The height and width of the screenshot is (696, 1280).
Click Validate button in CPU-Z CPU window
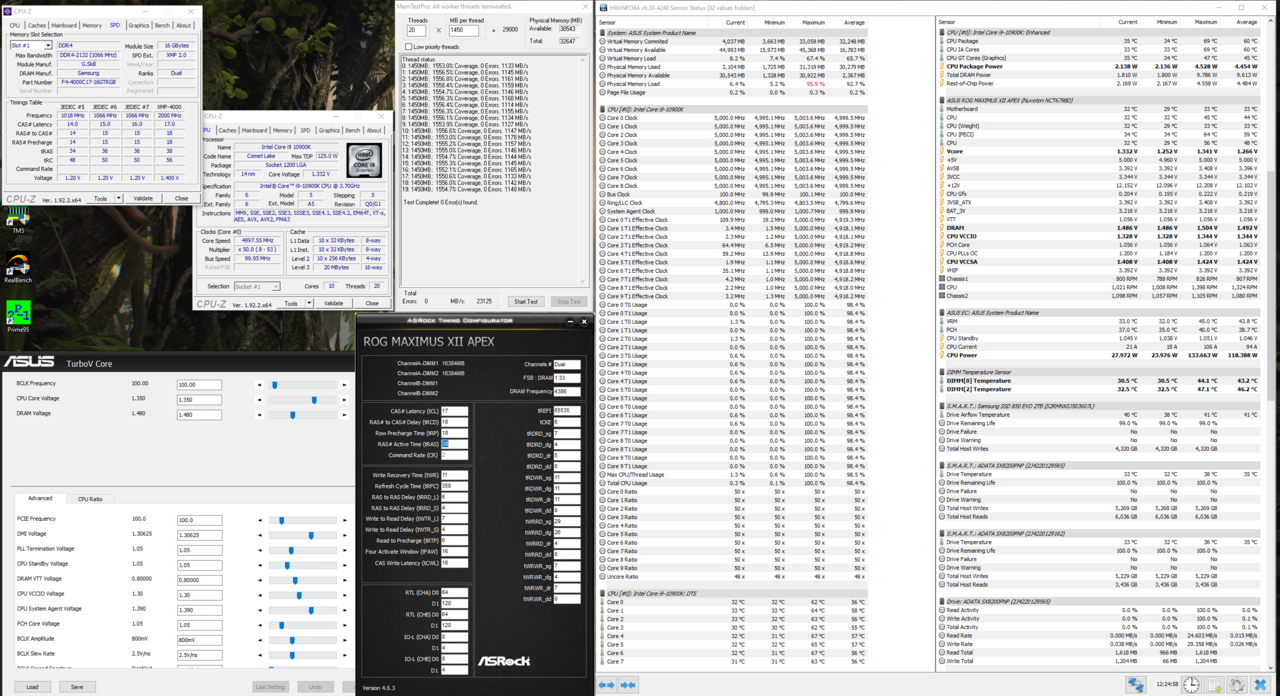334,303
